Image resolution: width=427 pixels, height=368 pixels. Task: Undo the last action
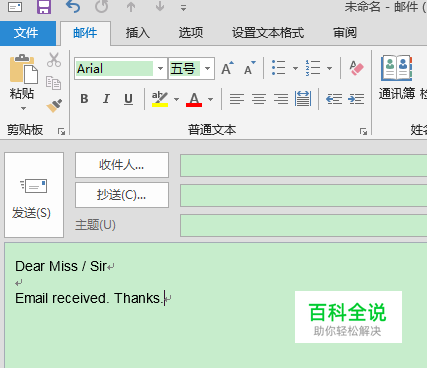(x=73, y=7)
